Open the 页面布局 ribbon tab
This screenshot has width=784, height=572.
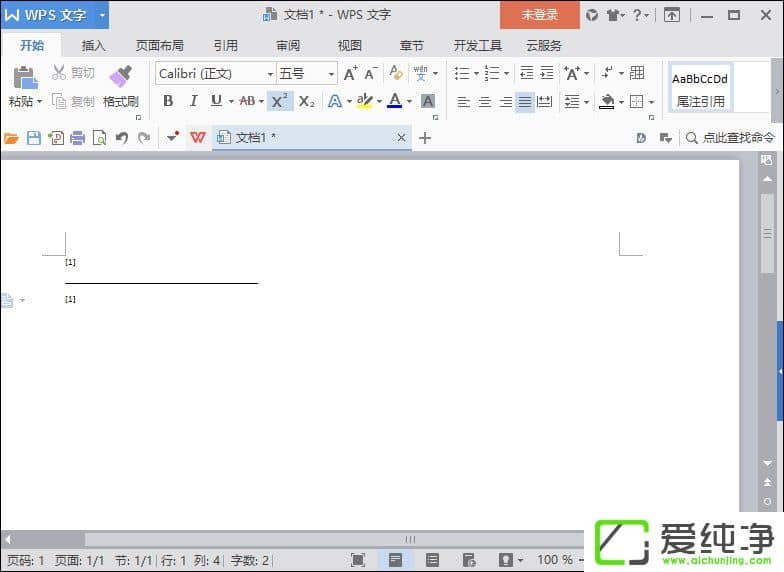point(160,45)
